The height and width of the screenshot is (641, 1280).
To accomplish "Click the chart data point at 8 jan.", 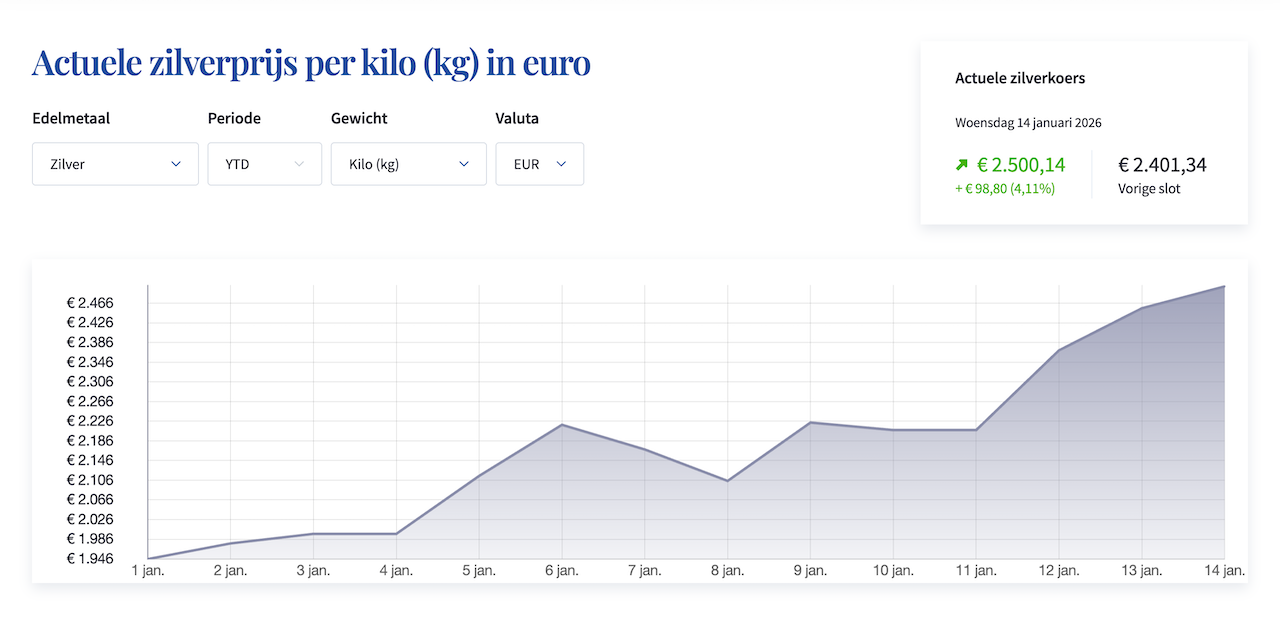I will 728,481.
